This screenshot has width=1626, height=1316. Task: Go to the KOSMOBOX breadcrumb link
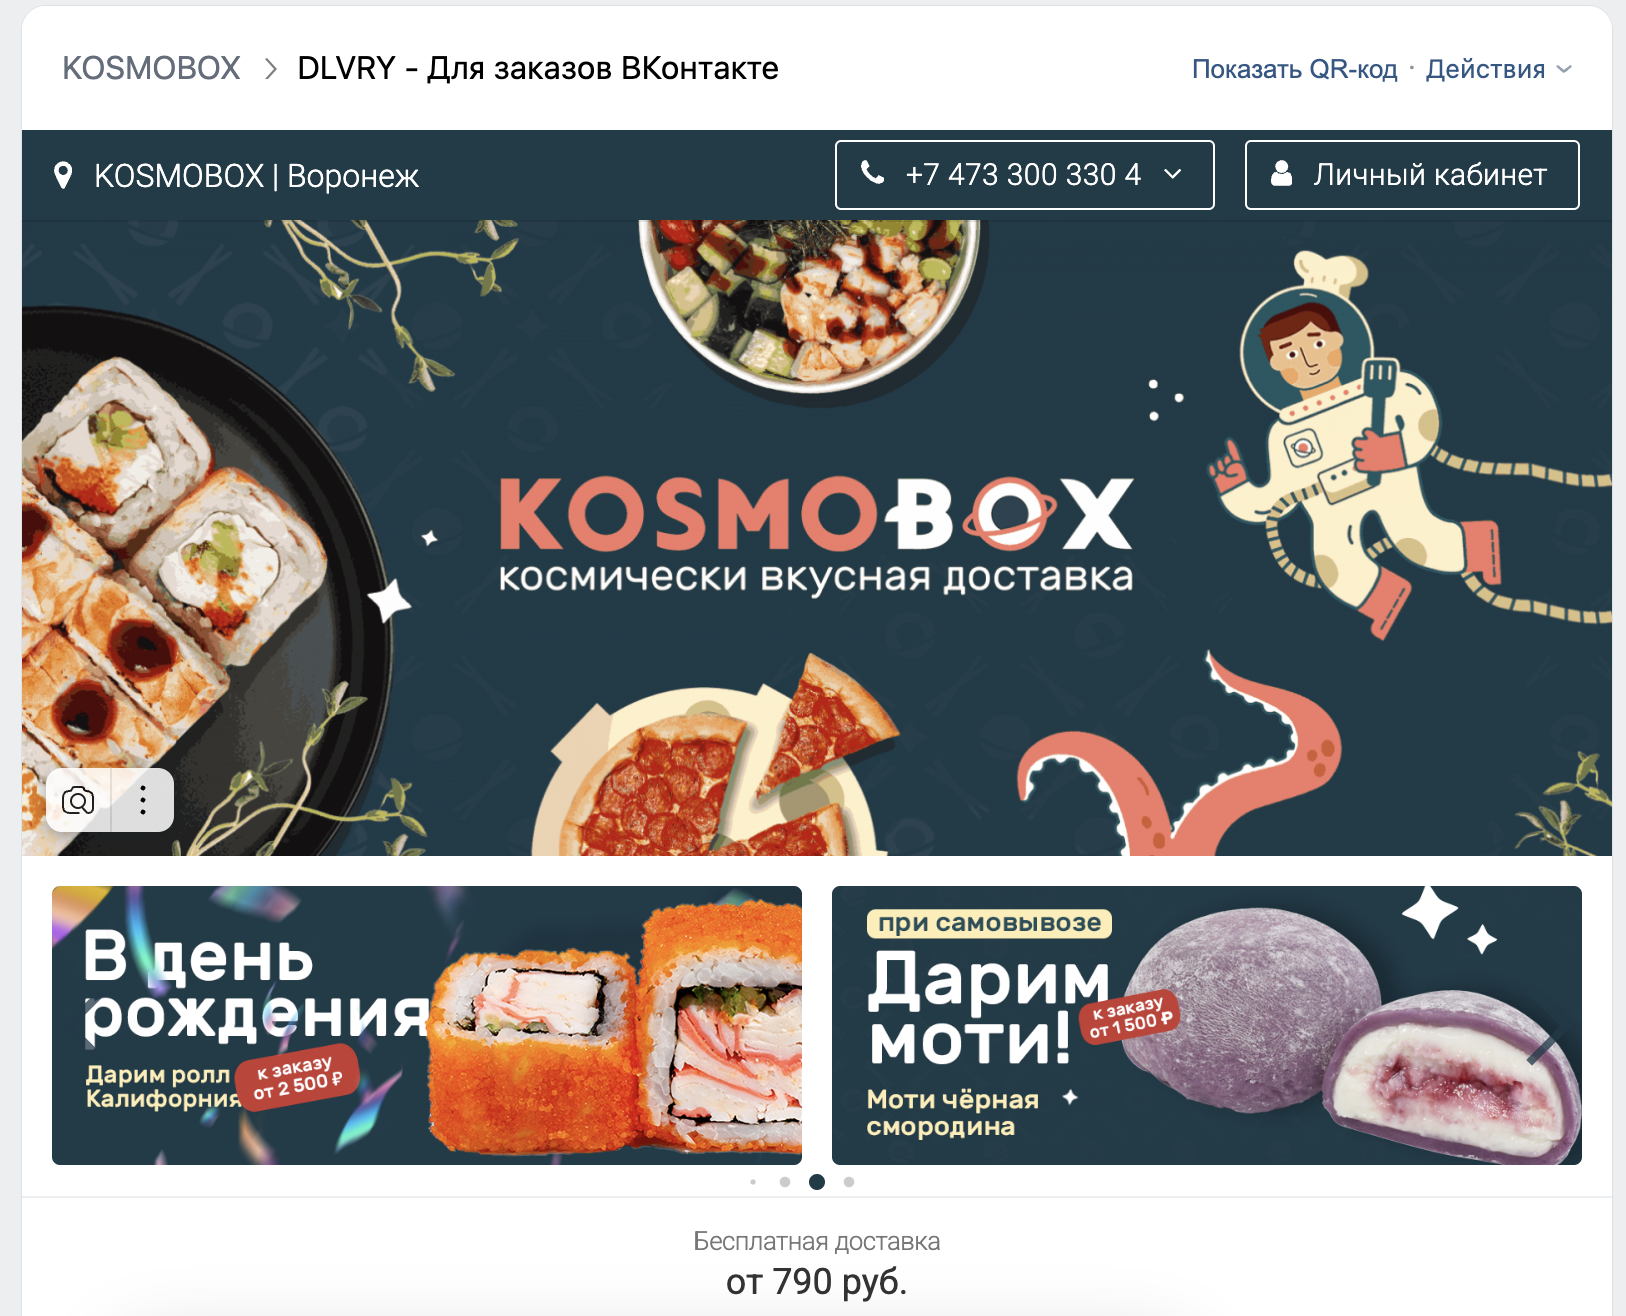pos(151,68)
